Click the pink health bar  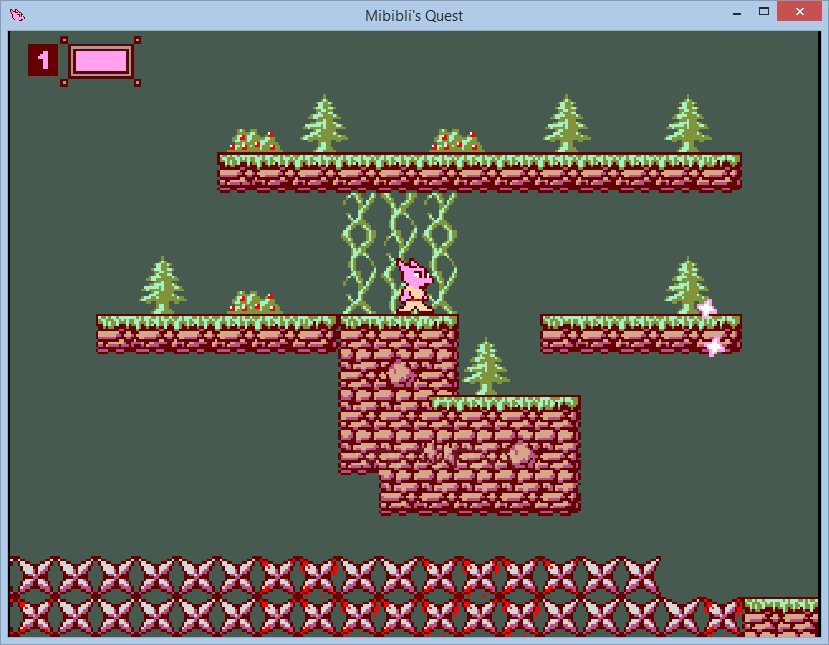click(x=100, y=61)
